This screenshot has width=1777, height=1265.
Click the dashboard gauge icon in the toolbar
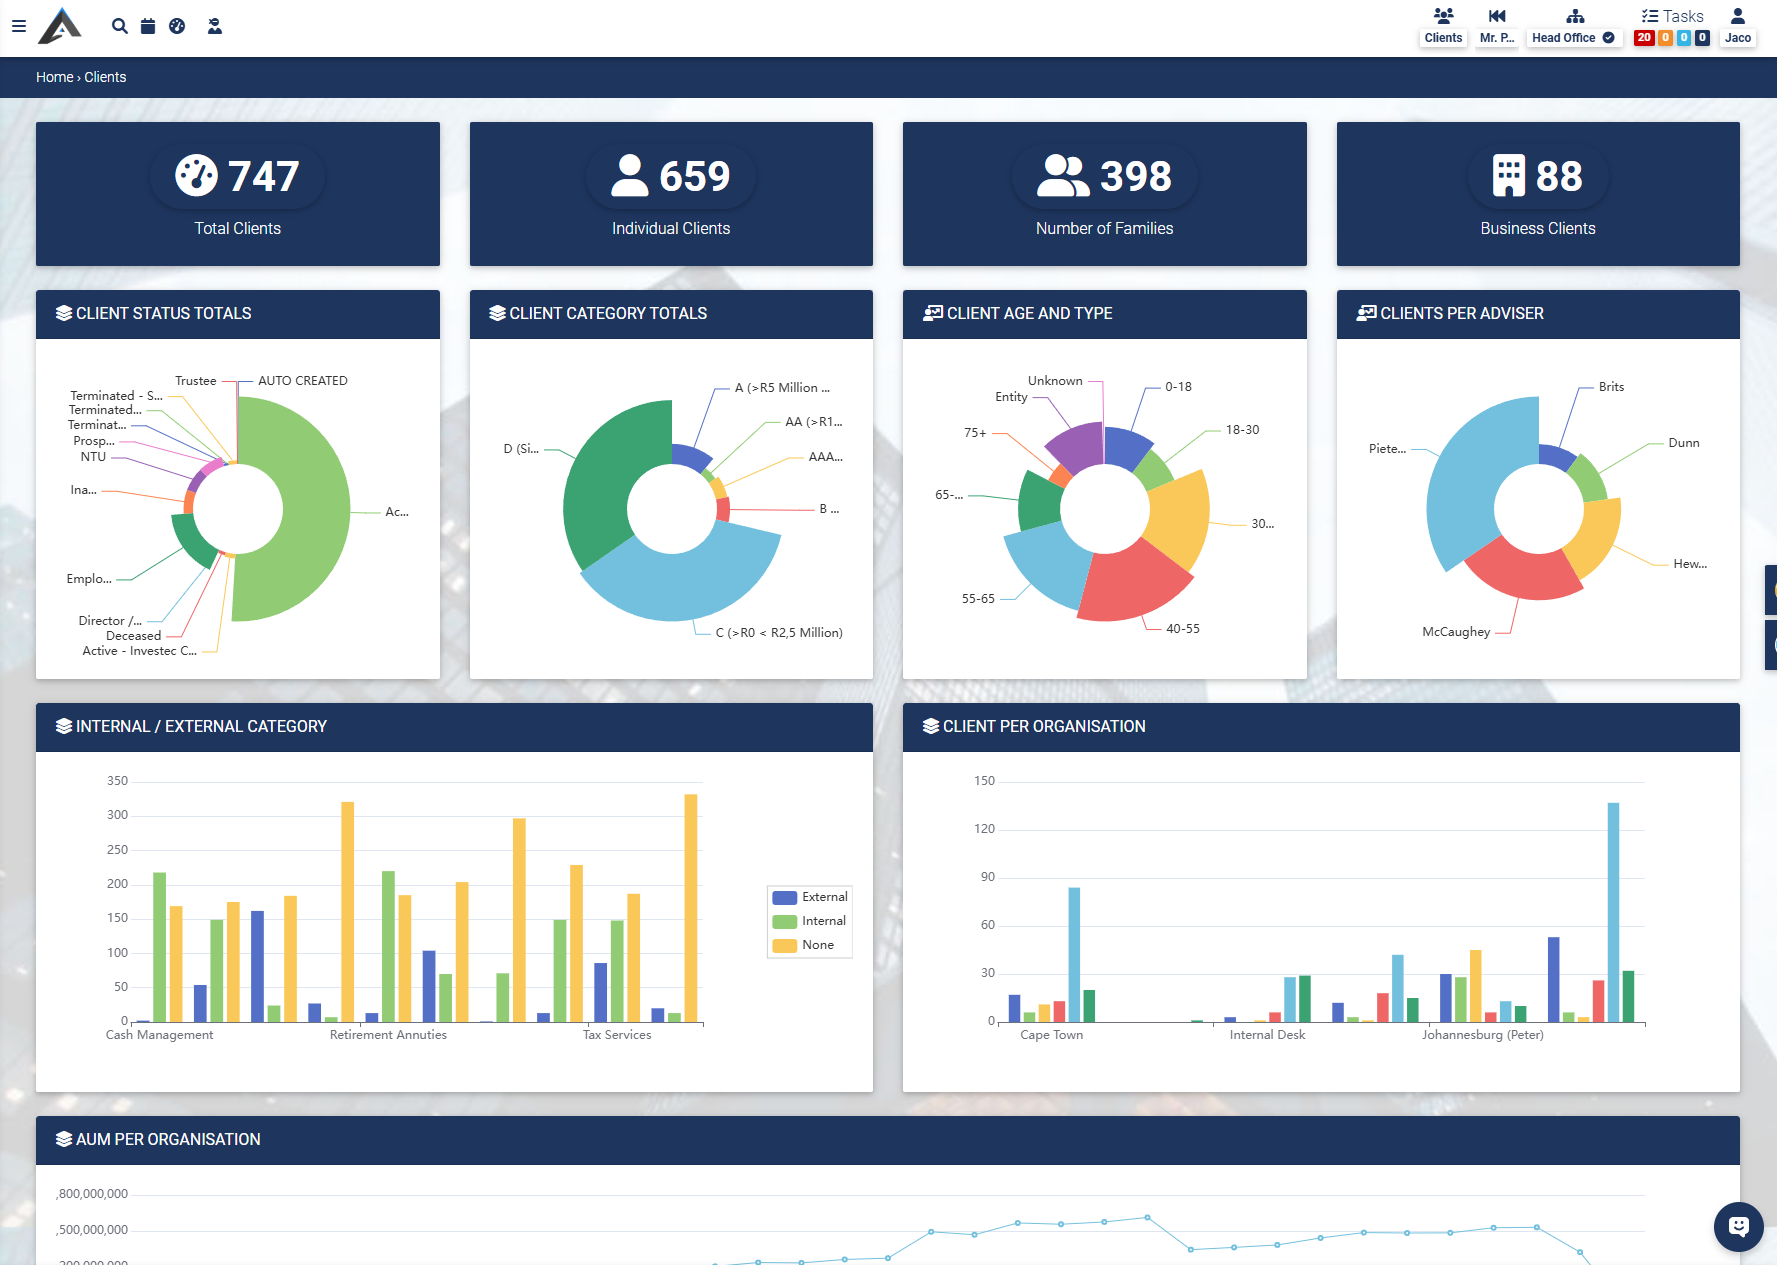[x=177, y=26]
